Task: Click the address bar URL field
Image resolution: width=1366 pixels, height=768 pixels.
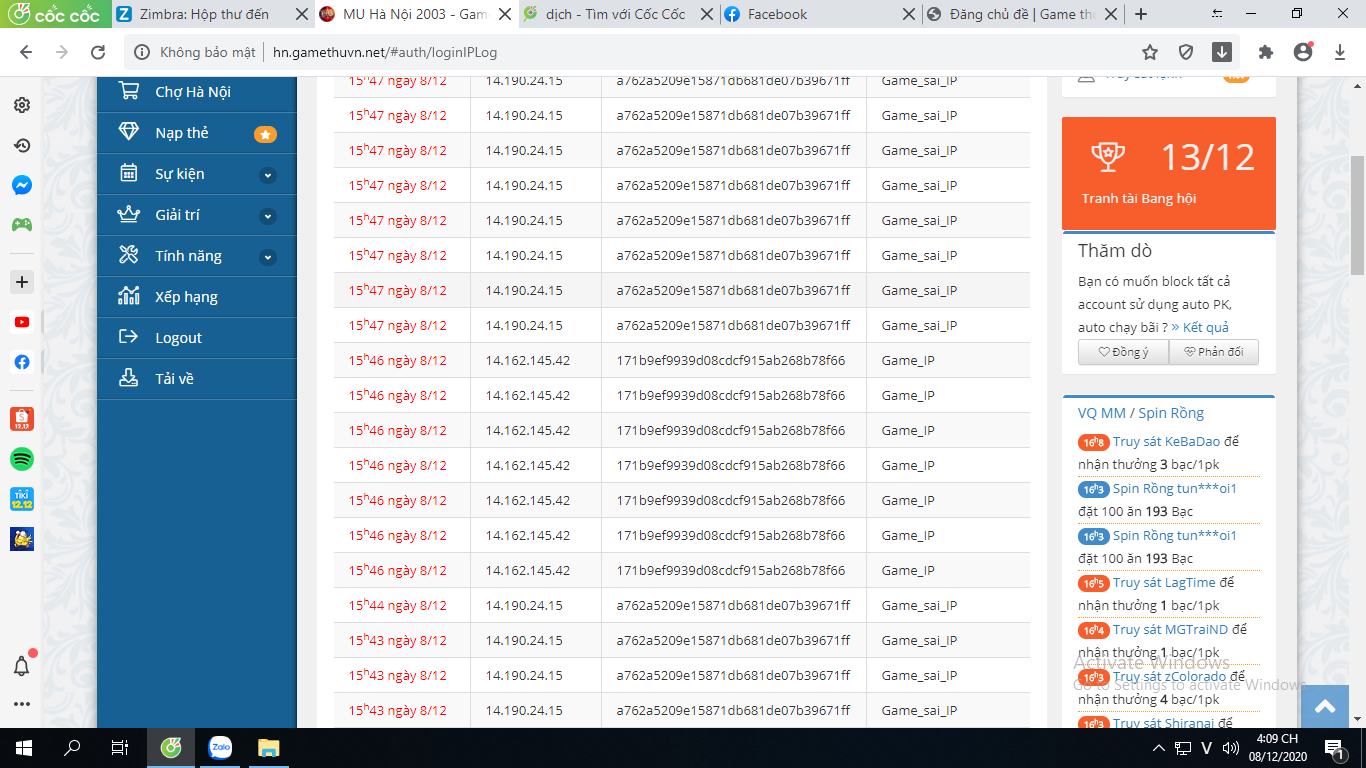Action: pos(640,53)
